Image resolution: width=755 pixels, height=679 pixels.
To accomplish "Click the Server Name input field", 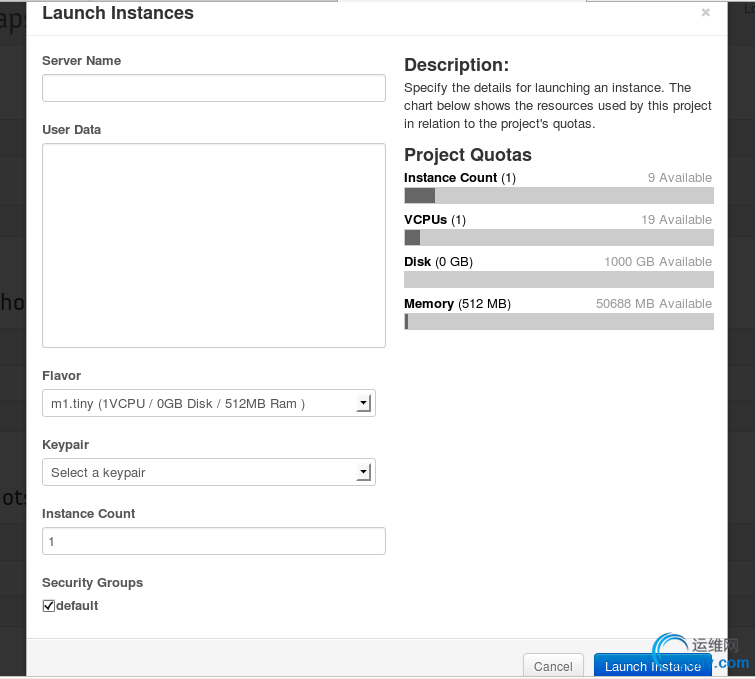I will (214, 88).
